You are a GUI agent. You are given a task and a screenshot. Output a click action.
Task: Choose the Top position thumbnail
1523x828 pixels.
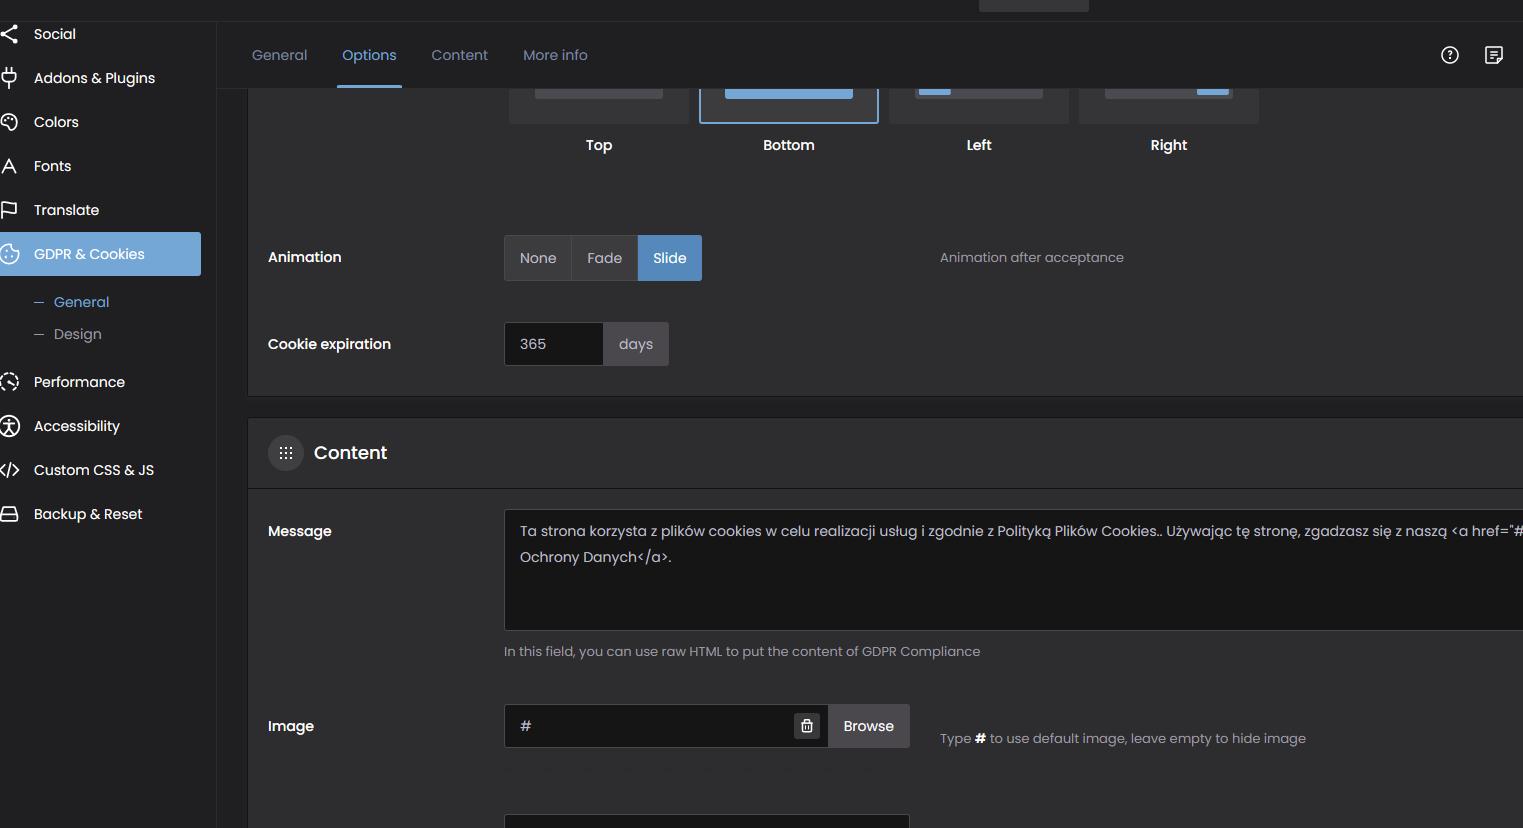pyautogui.click(x=599, y=105)
